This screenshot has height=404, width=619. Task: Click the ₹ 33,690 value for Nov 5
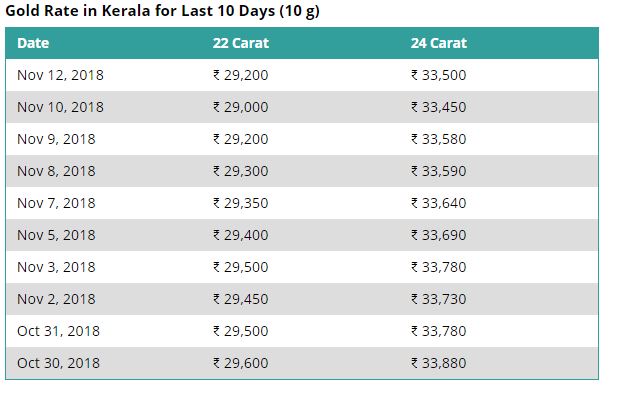(439, 235)
